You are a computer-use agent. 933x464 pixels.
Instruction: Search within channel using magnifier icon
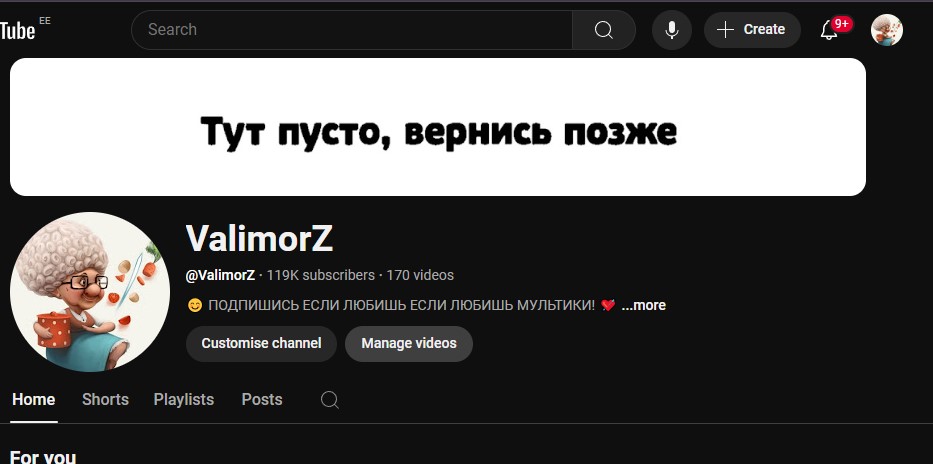330,400
